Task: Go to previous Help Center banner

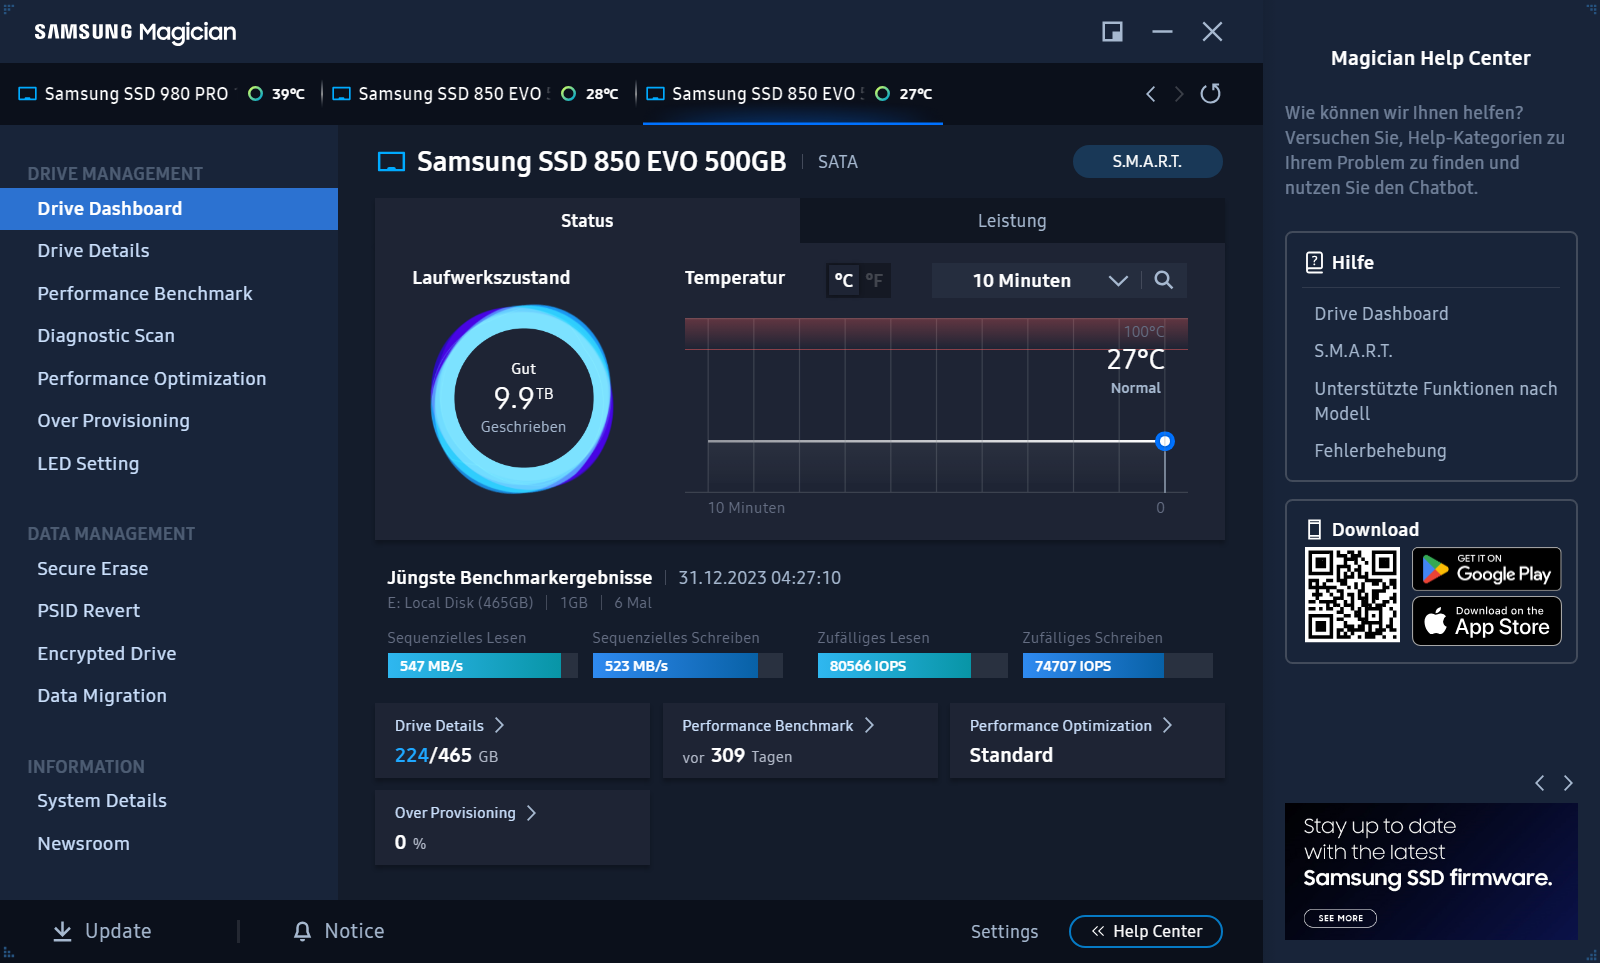Action: [1540, 783]
